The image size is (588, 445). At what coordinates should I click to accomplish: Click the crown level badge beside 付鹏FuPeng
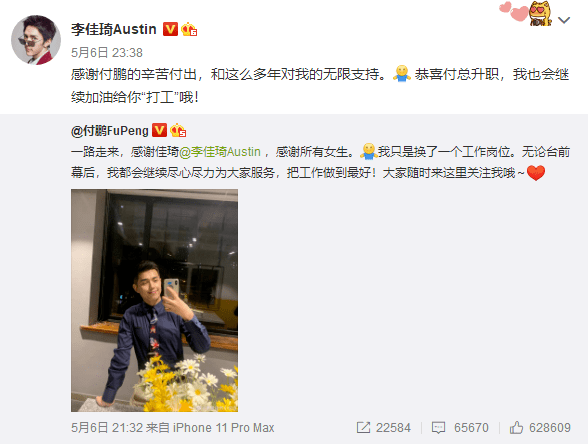pyautogui.click(x=178, y=130)
